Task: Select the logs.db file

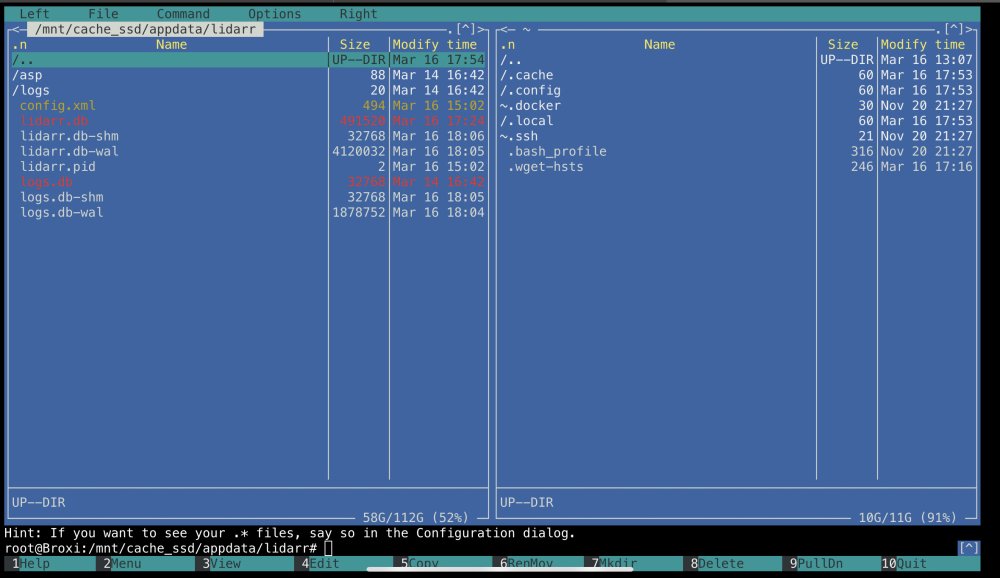Action: tap(248, 182)
